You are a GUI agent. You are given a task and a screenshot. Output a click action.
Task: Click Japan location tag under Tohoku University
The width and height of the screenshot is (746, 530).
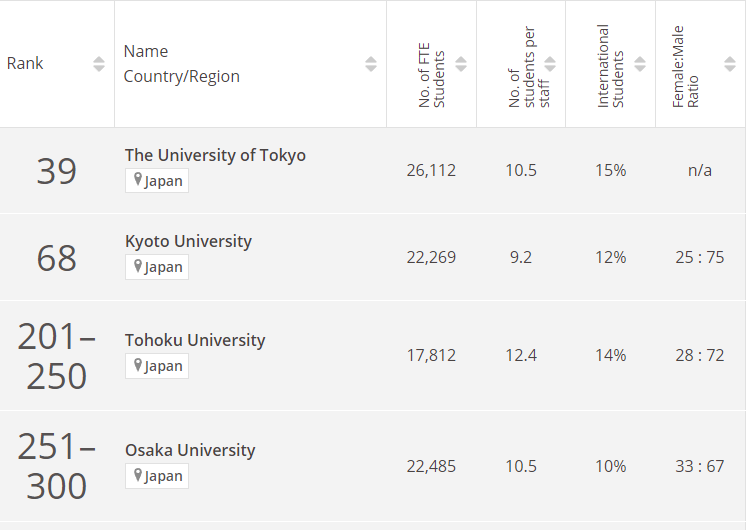coord(157,366)
